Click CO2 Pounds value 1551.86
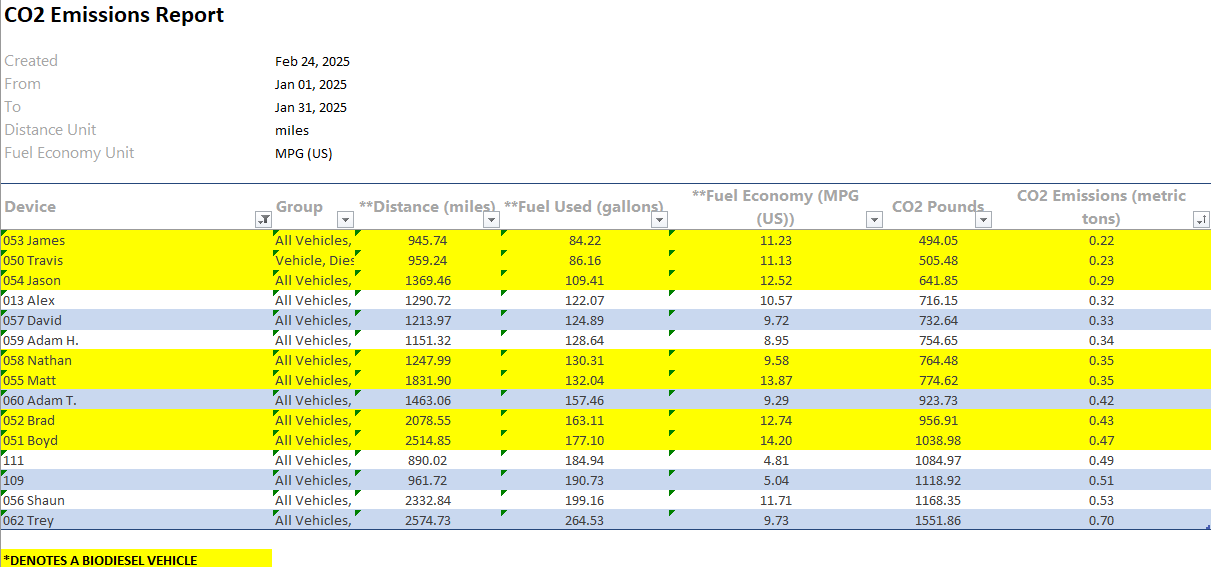The width and height of the screenshot is (1211, 567). 938,520
